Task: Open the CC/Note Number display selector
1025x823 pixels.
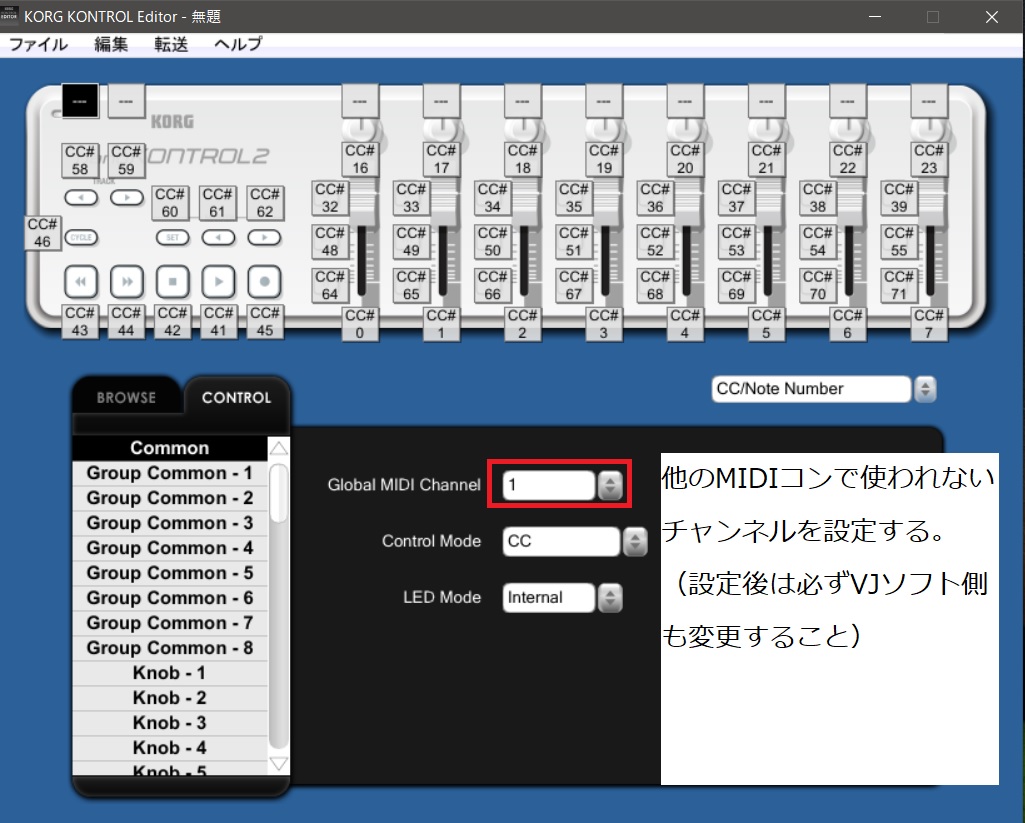Action: tap(925, 388)
